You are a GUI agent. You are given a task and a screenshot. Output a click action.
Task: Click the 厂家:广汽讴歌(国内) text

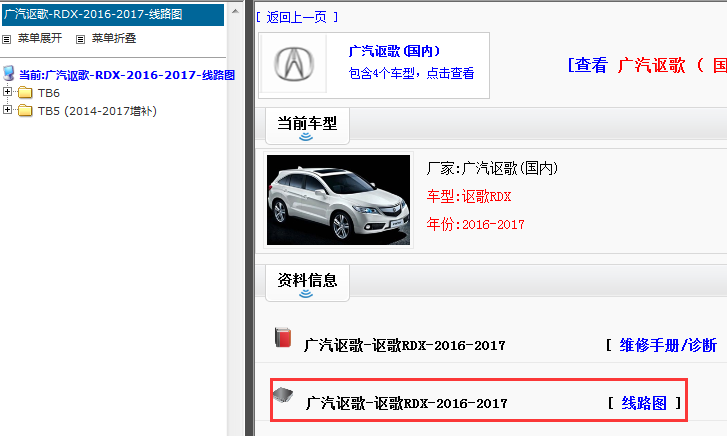click(492, 168)
